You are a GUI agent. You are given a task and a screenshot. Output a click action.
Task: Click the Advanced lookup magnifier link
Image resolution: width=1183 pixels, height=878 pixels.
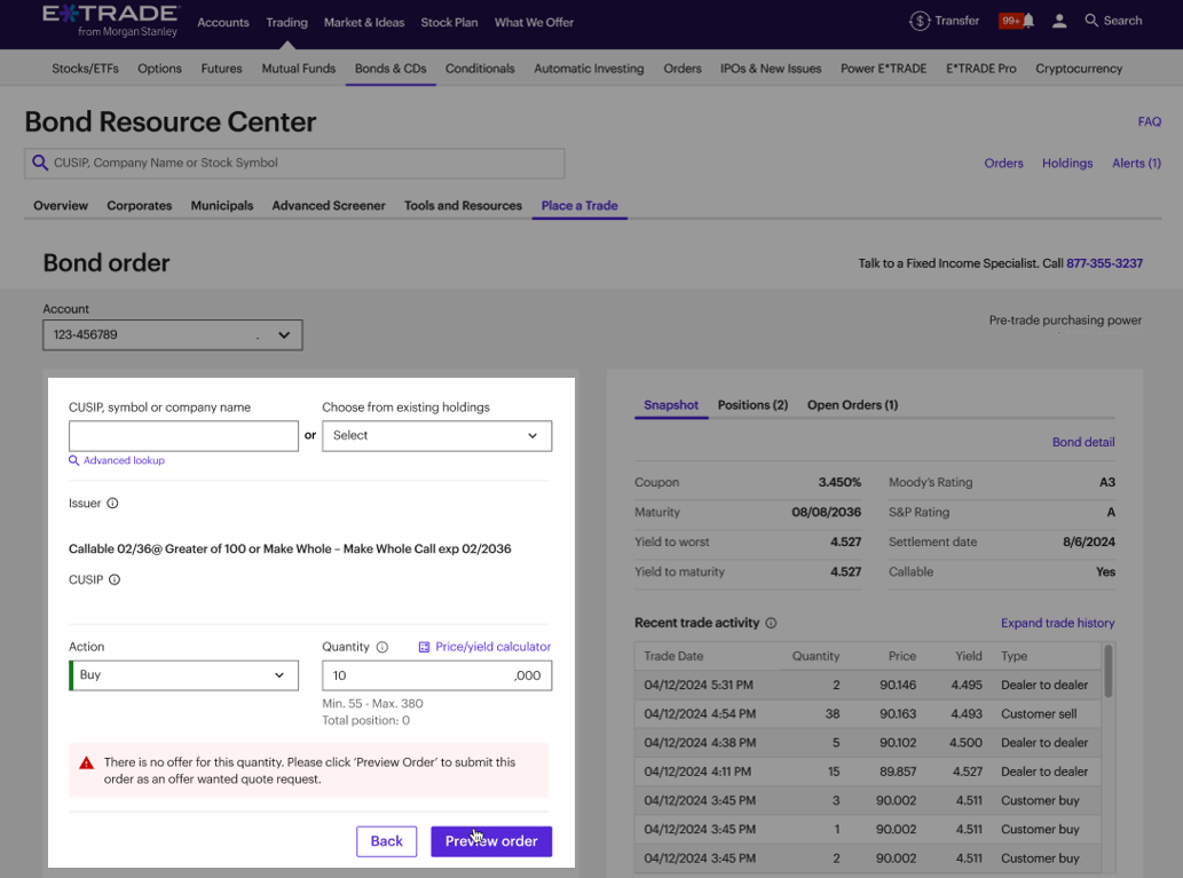(117, 460)
